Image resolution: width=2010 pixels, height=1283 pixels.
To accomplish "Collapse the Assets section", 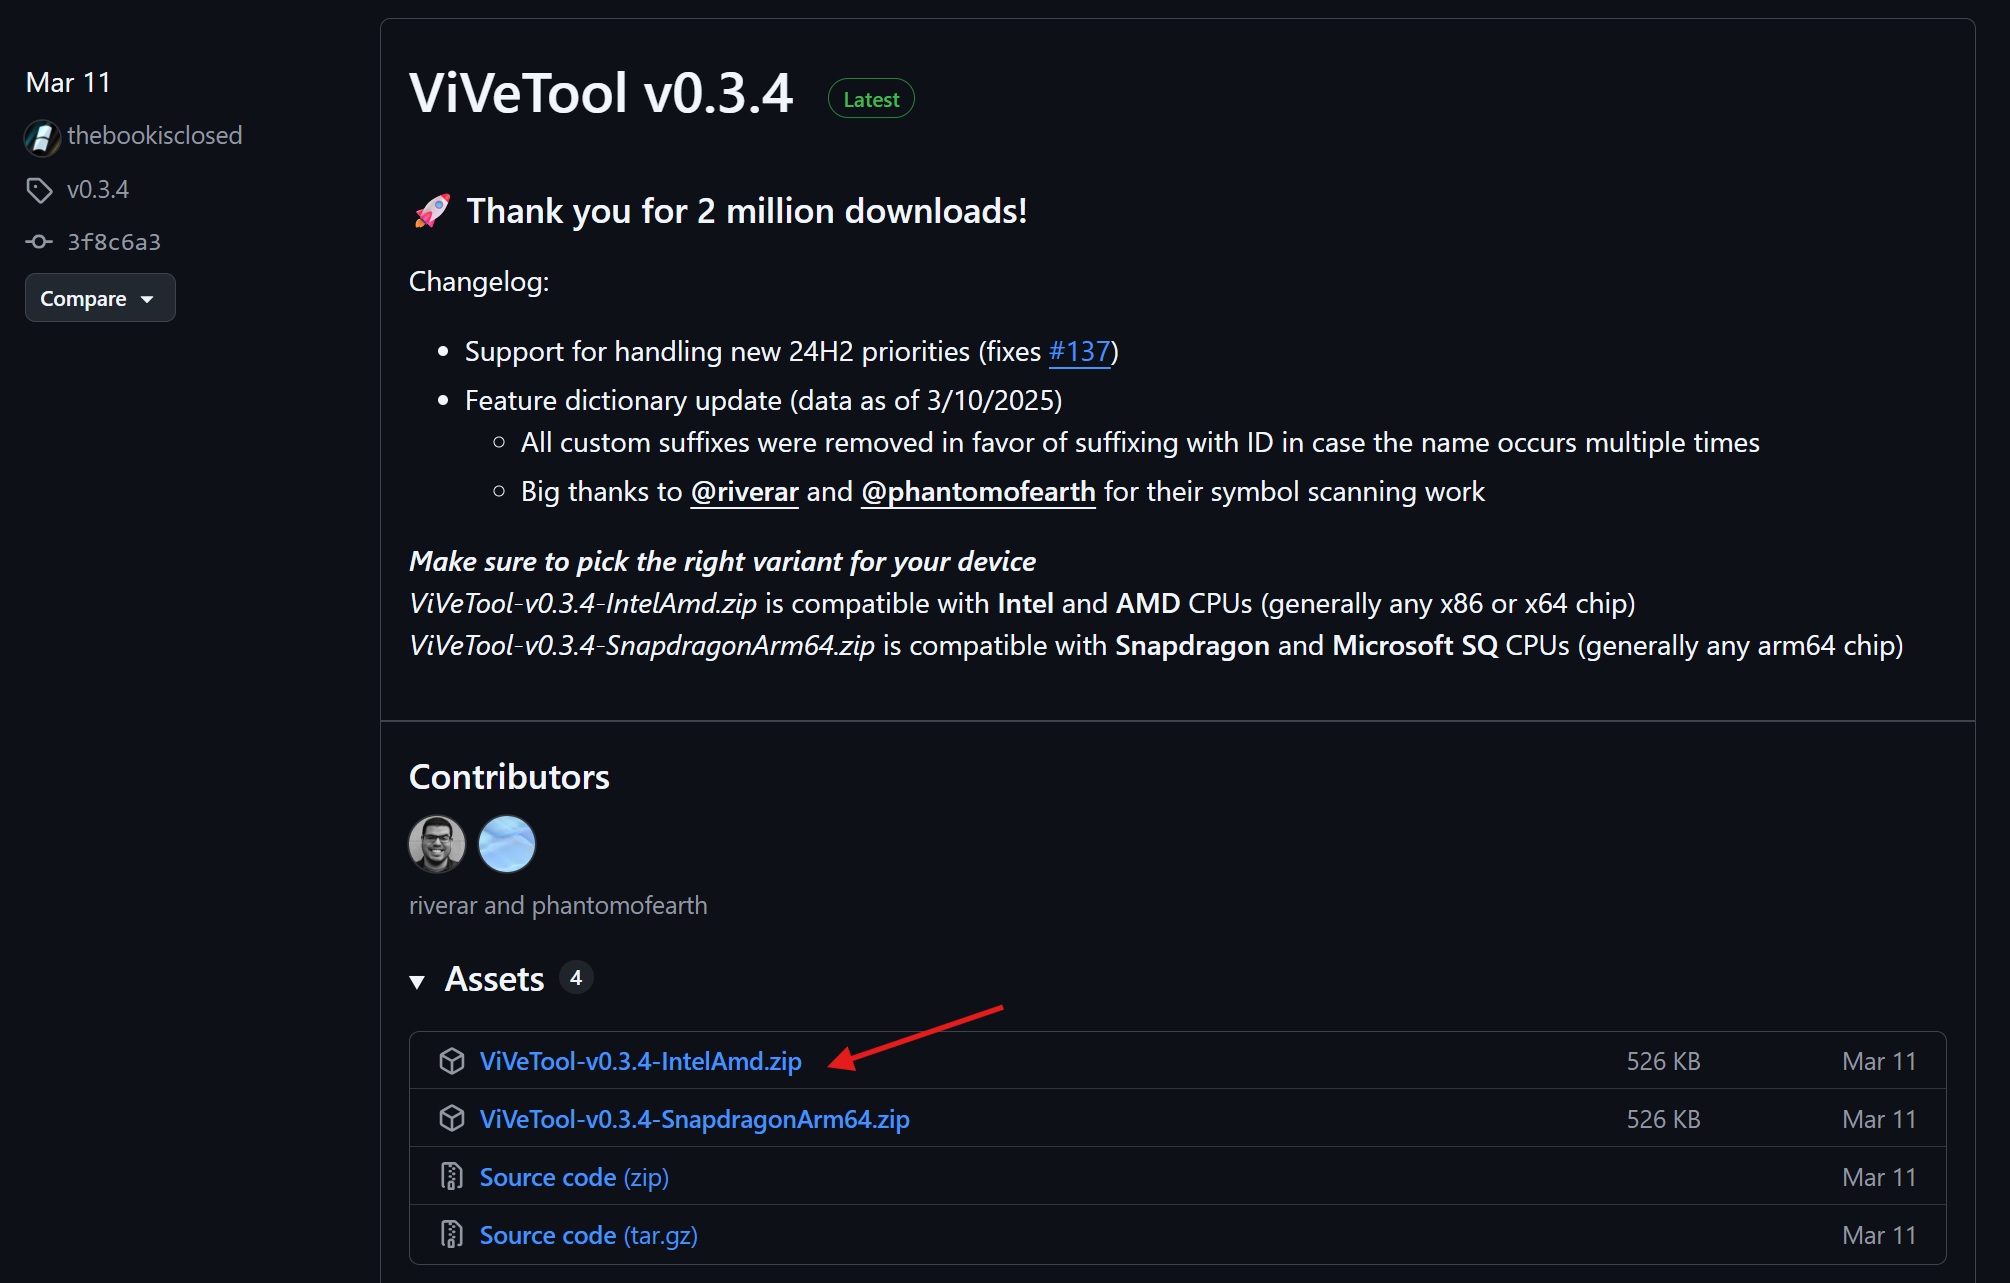I will pyautogui.click(x=419, y=981).
